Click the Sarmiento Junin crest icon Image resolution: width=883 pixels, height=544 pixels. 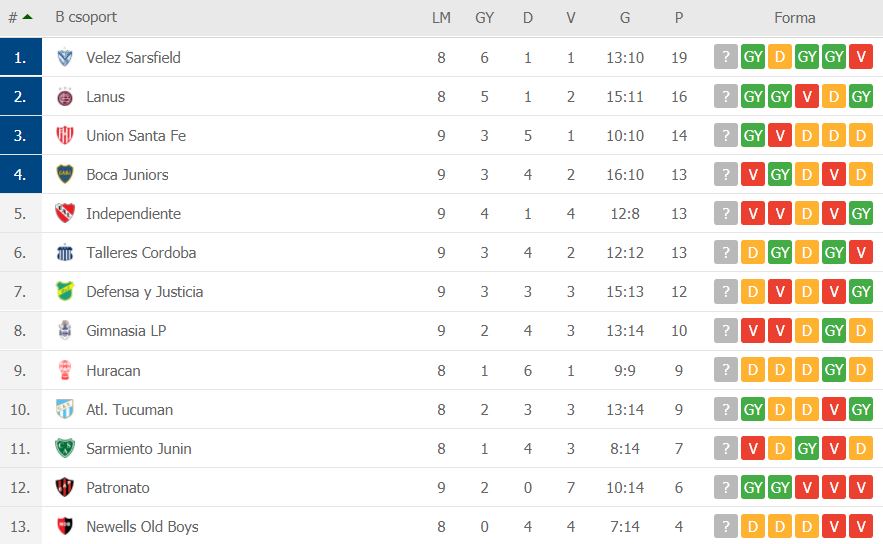[65, 449]
